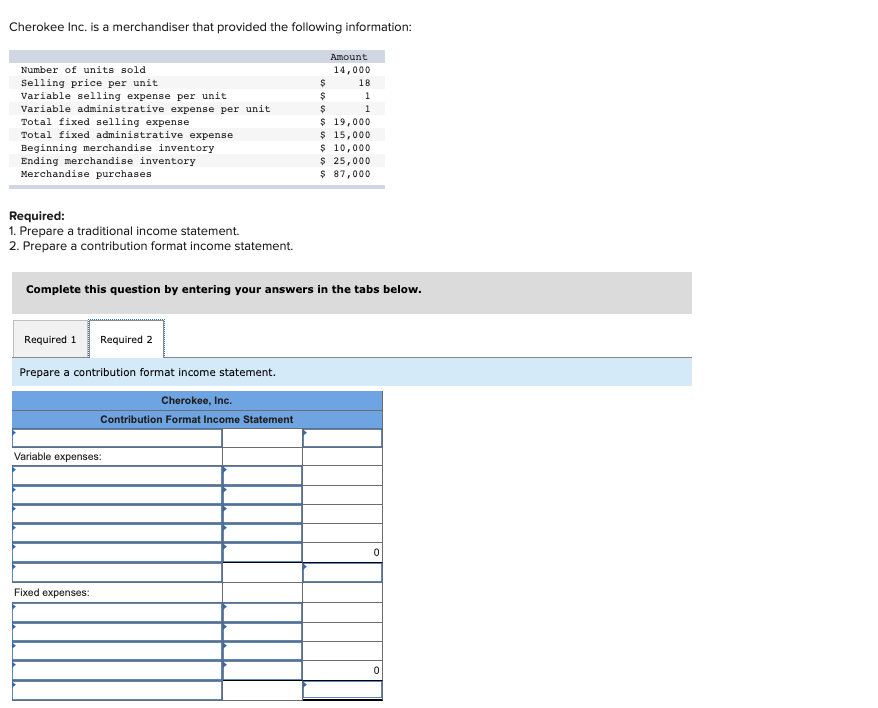
Task: Click 'Total fixed administrative expense' row label
Action: (127, 135)
